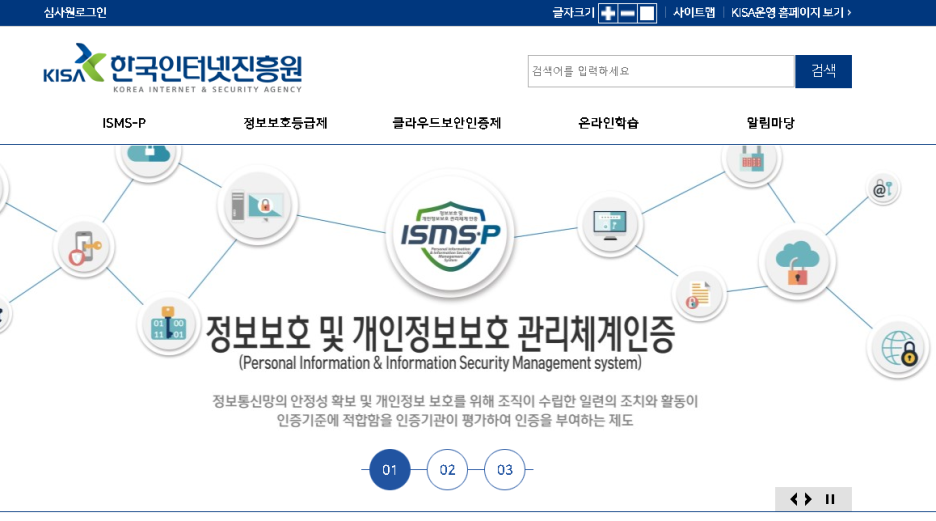Click the ISMS-P shield emblem
This screenshot has width=936, height=521.
(450, 235)
